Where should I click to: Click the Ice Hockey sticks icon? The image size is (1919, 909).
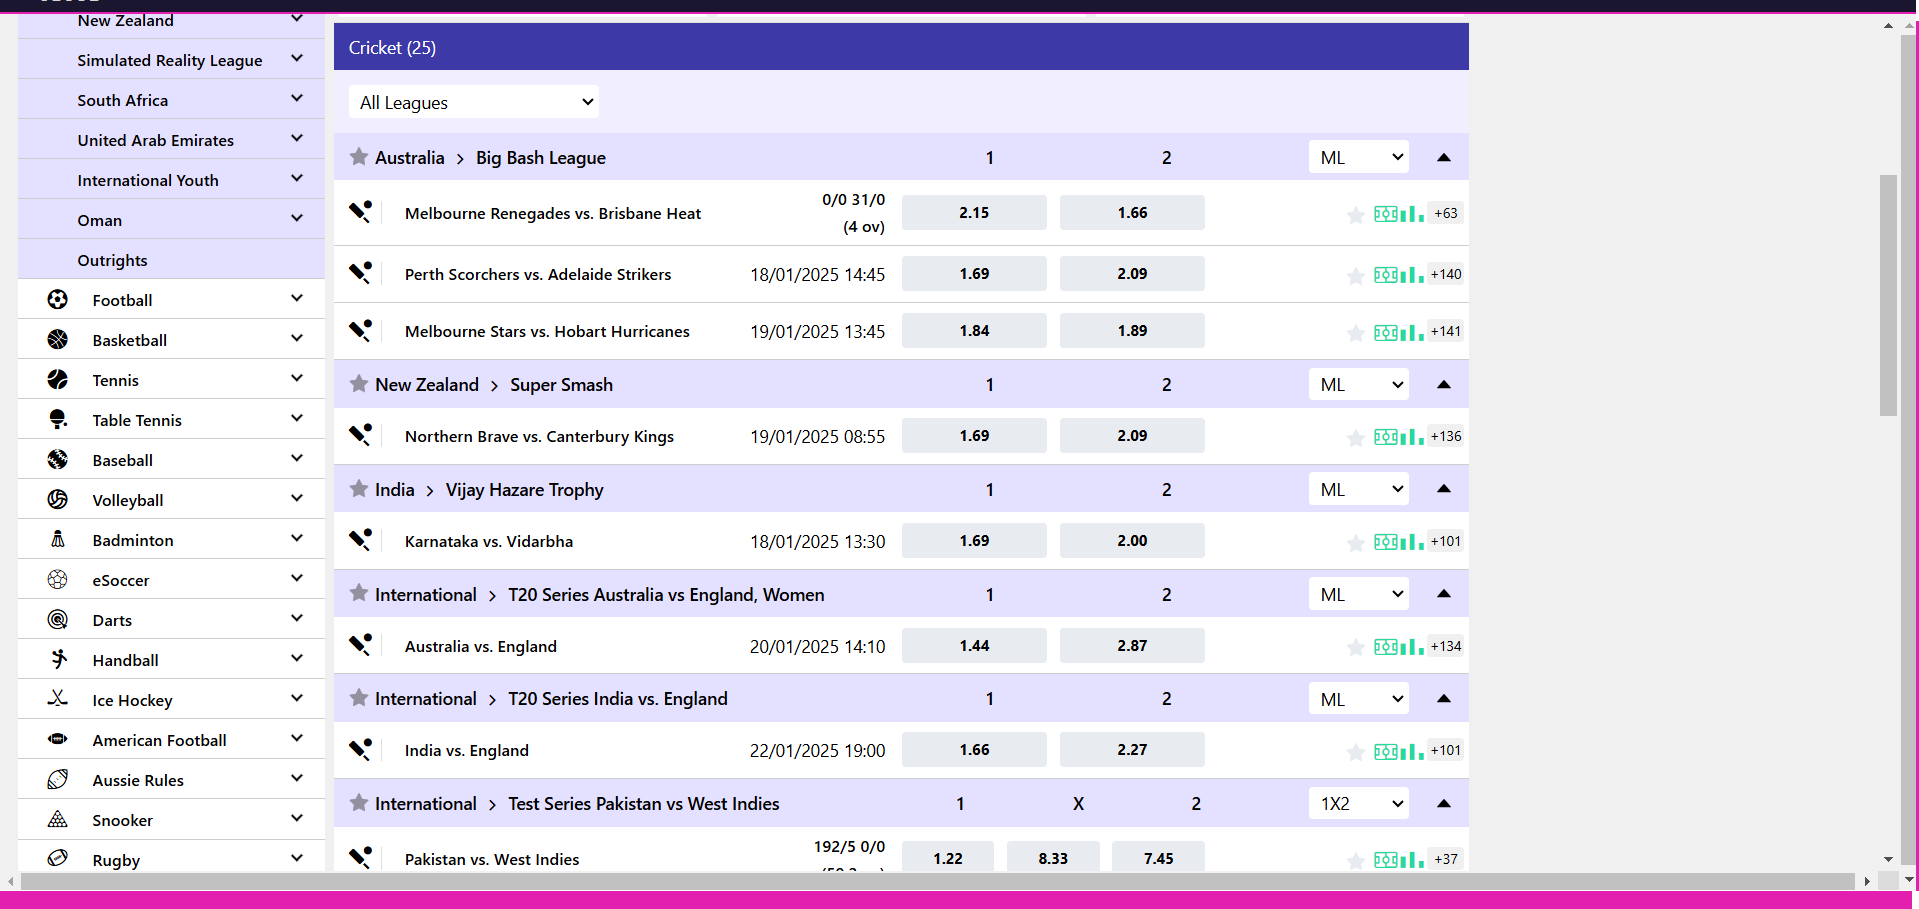(58, 699)
